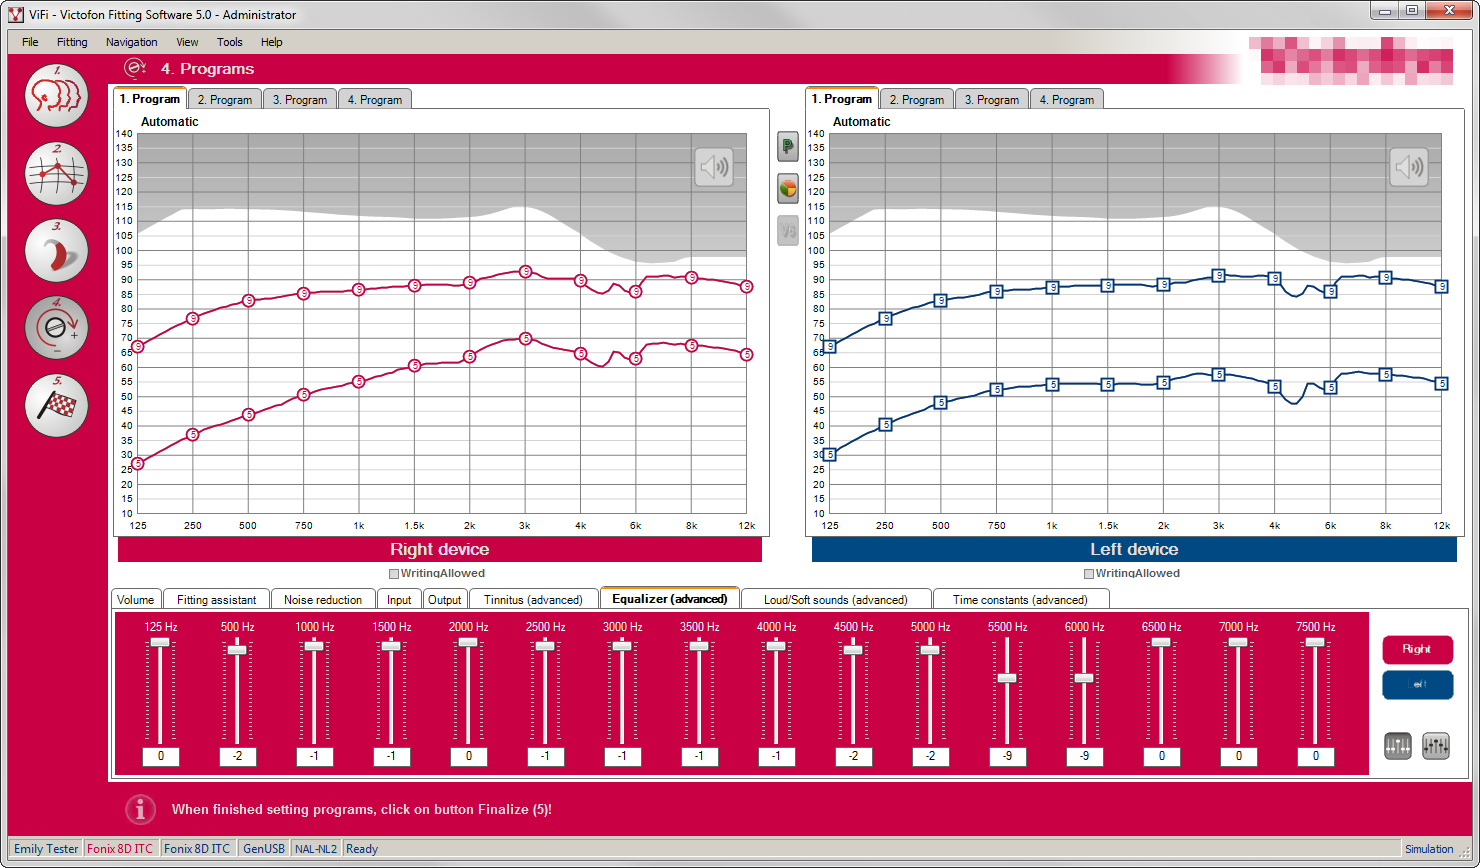Viewport: 1480px width, 868px height.
Task: Click the 5500 Hz equalizer slider handle
Action: tap(1007, 678)
